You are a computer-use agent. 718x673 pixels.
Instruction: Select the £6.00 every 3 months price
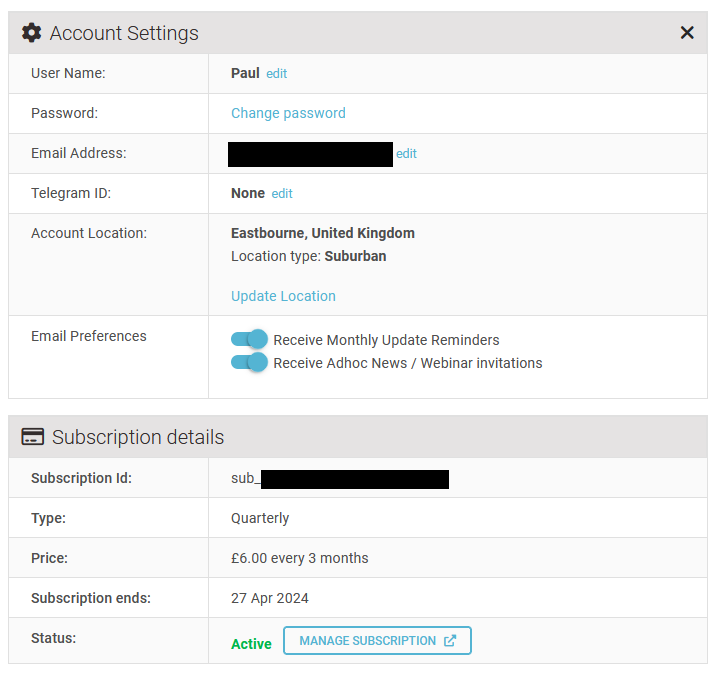click(299, 558)
